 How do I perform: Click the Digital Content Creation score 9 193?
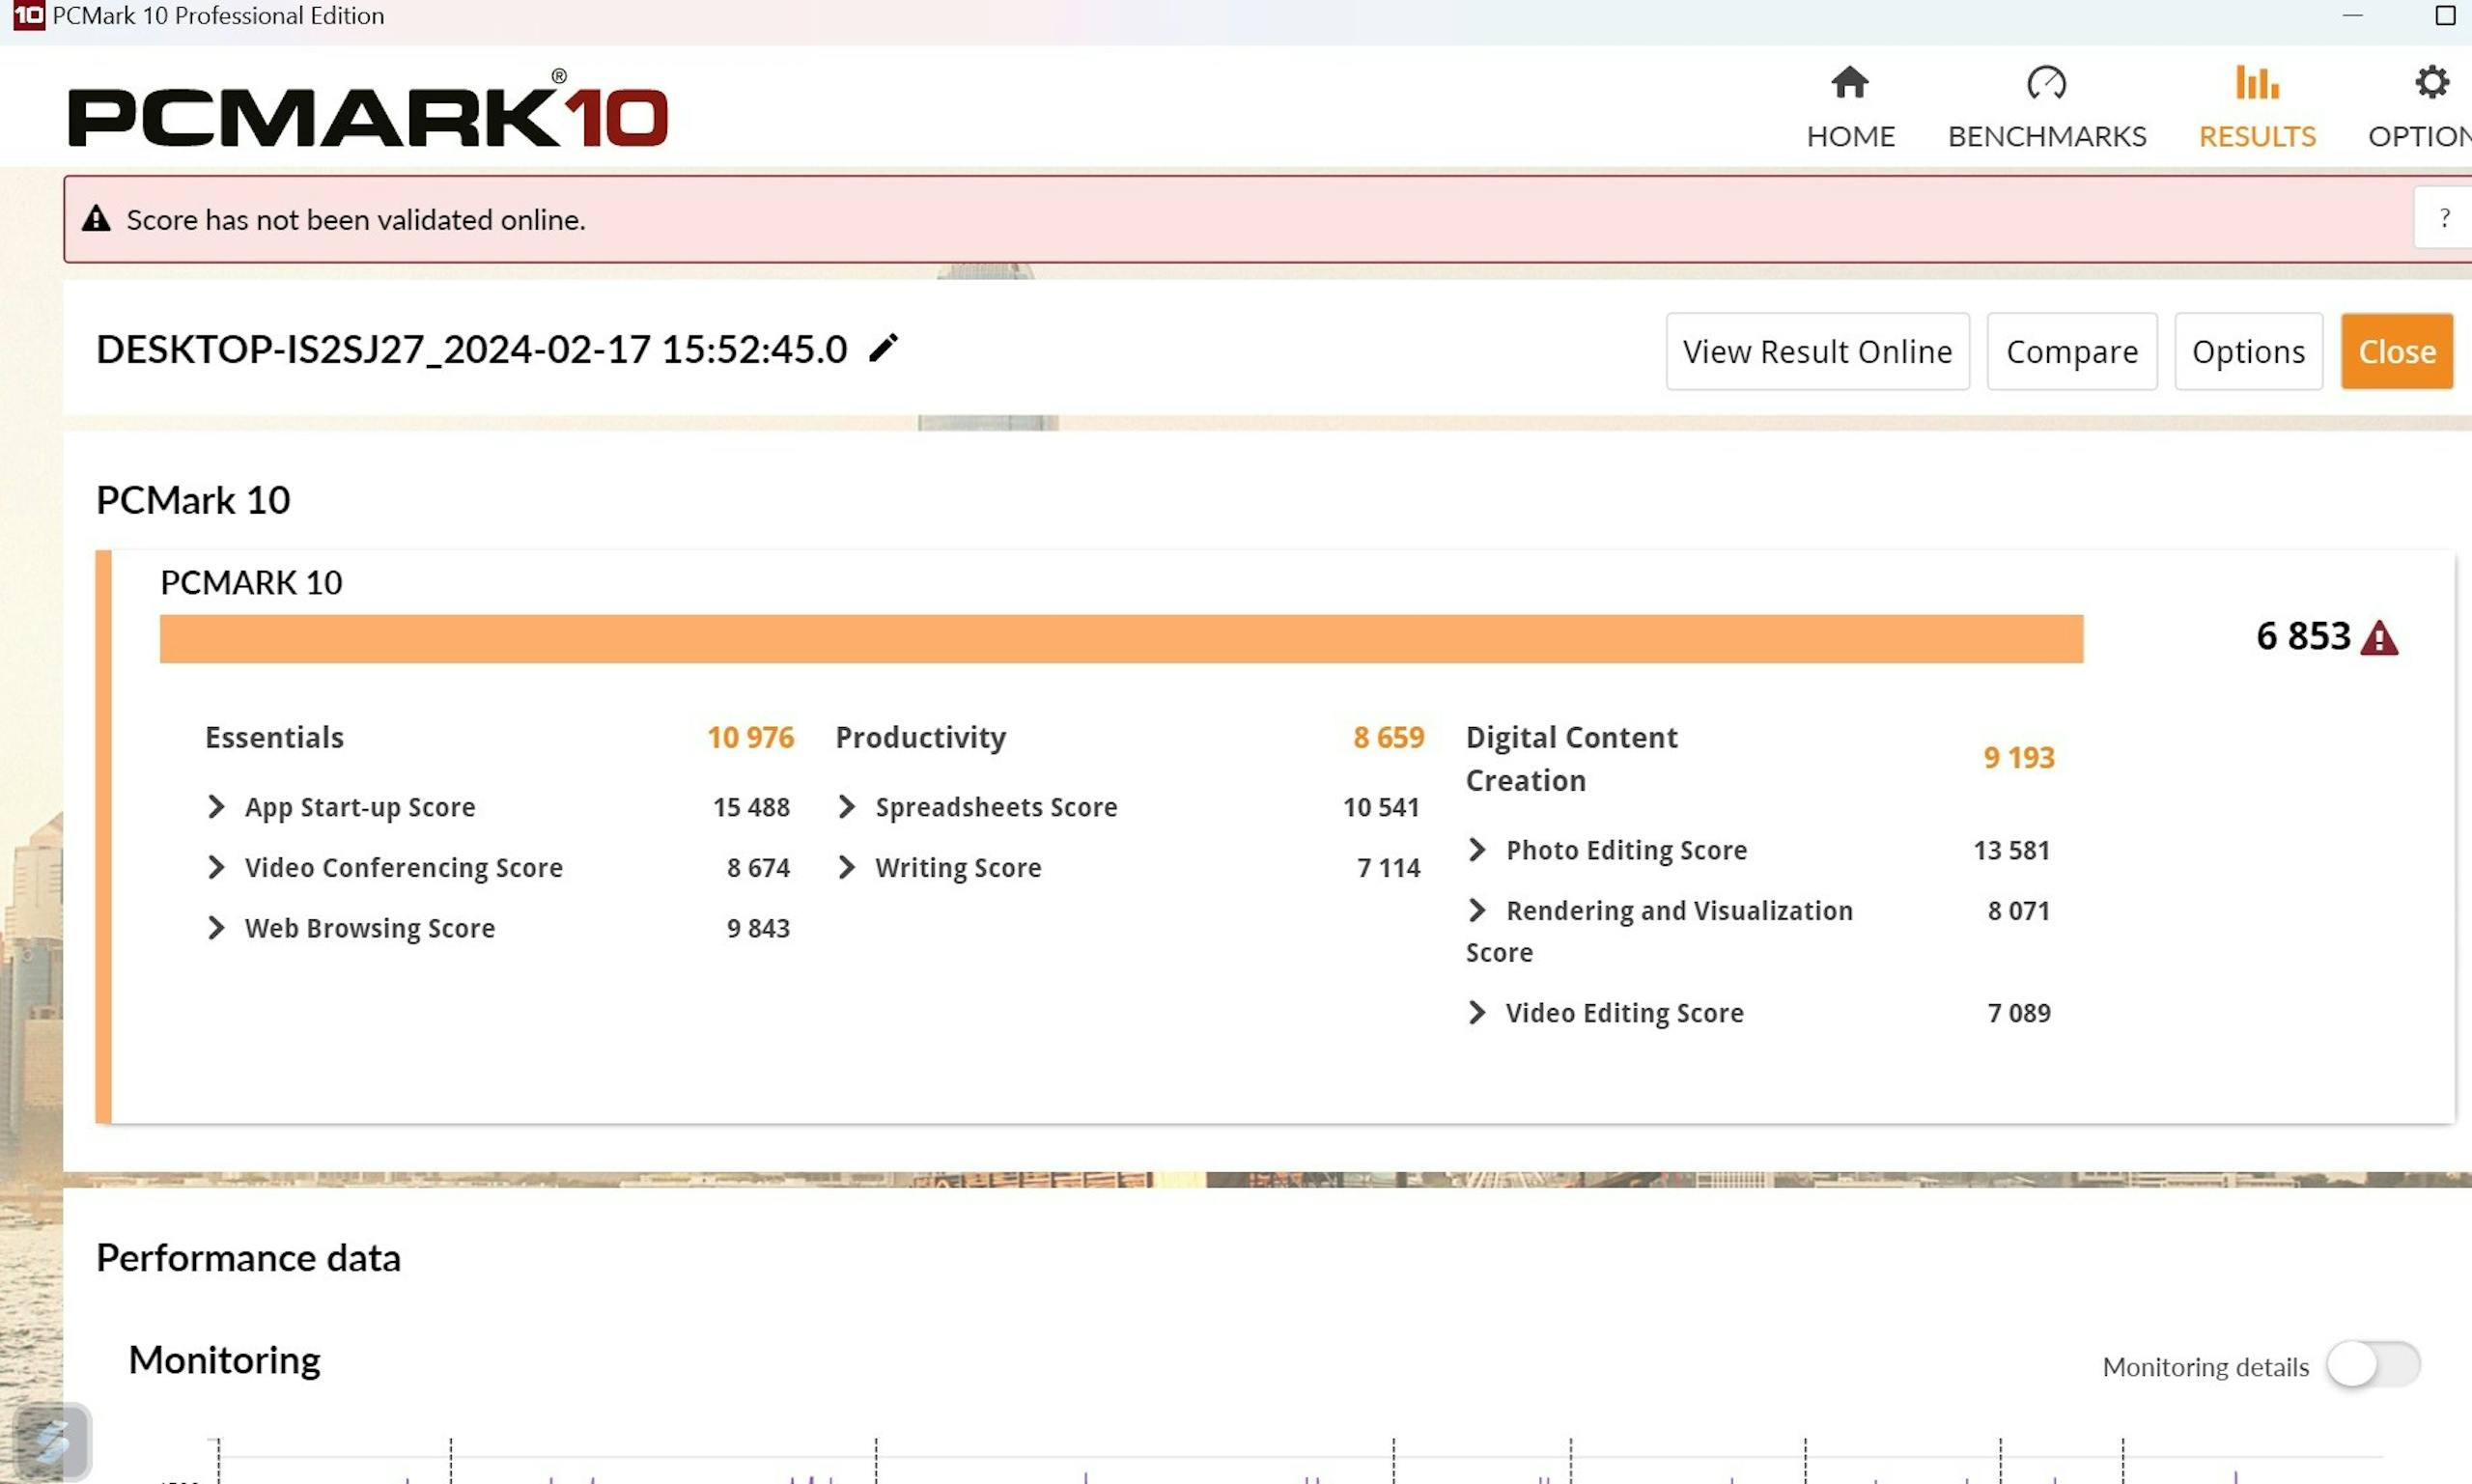pyautogui.click(x=2019, y=757)
